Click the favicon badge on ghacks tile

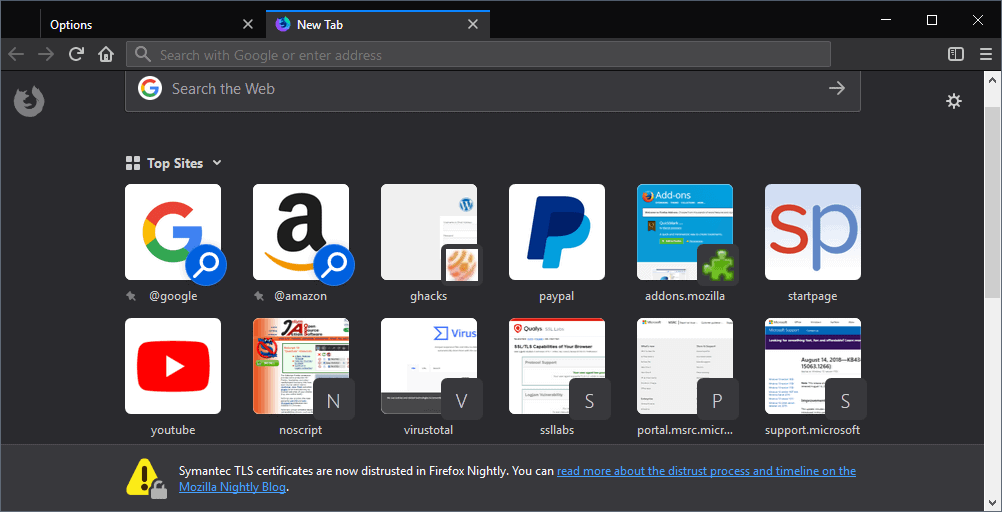tap(462, 264)
